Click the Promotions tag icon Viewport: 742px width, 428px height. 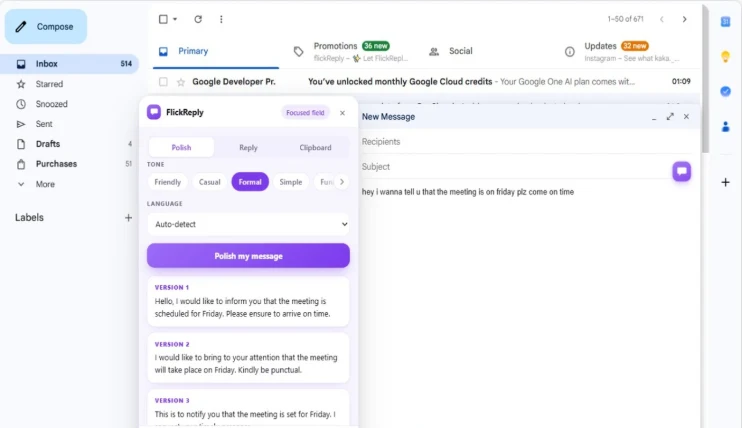tap(298, 51)
